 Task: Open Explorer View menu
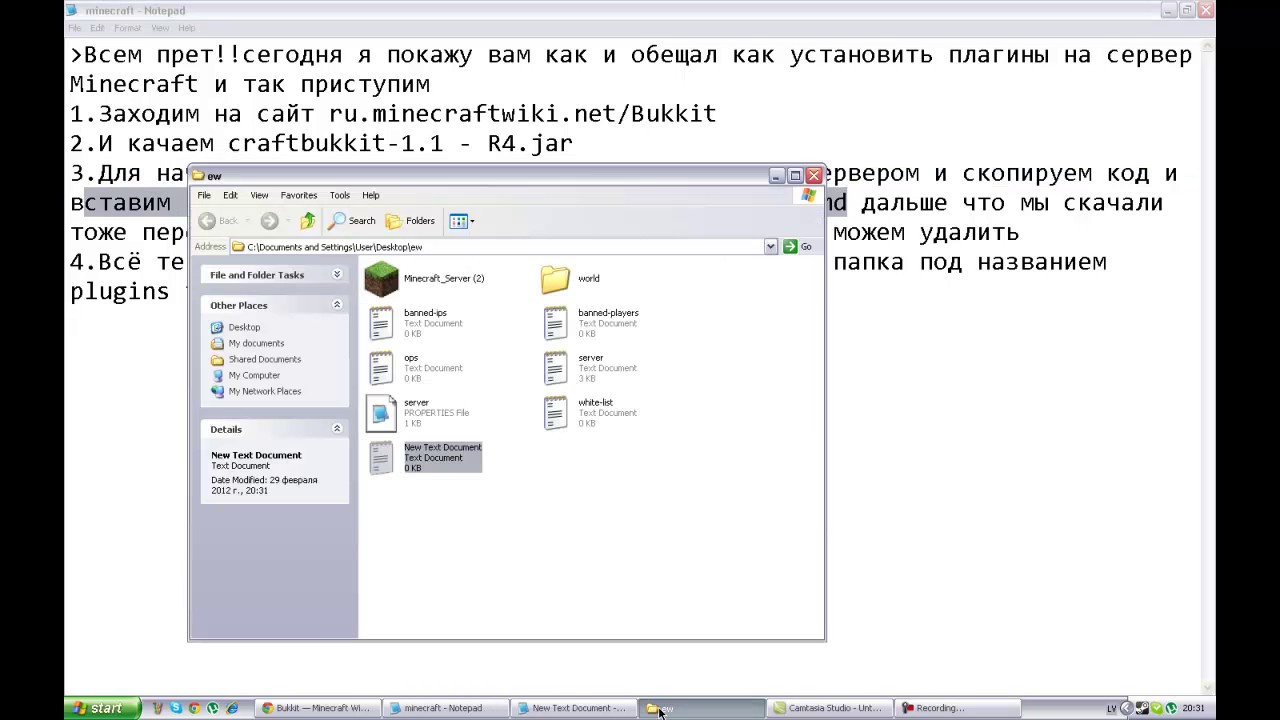coord(259,195)
